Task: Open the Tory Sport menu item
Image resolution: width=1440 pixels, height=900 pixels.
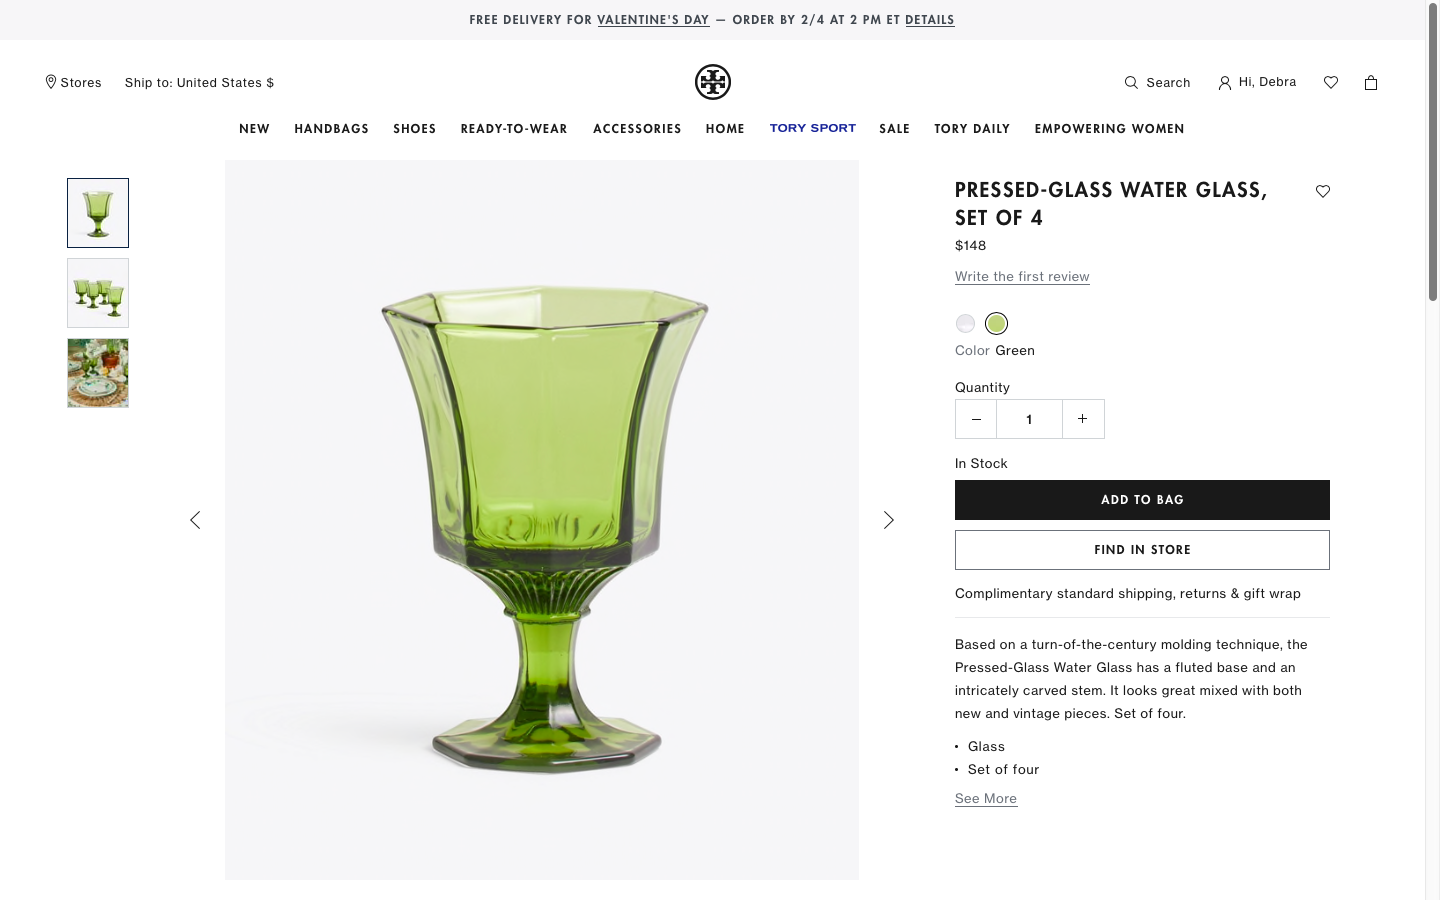Action: pos(812,129)
